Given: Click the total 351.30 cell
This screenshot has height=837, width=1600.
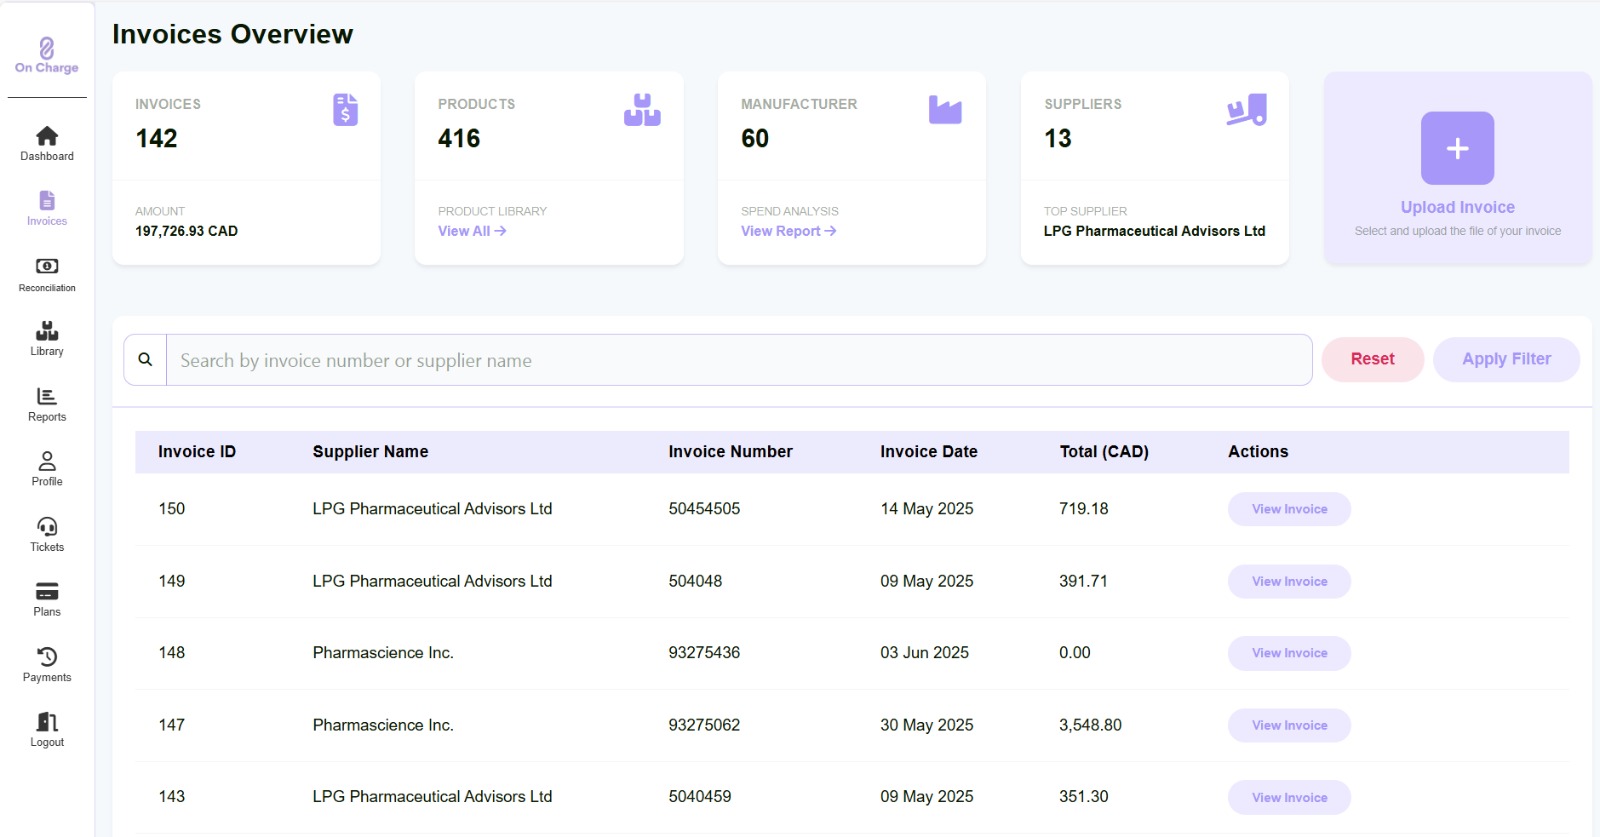Looking at the screenshot, I should (1084, 797).
